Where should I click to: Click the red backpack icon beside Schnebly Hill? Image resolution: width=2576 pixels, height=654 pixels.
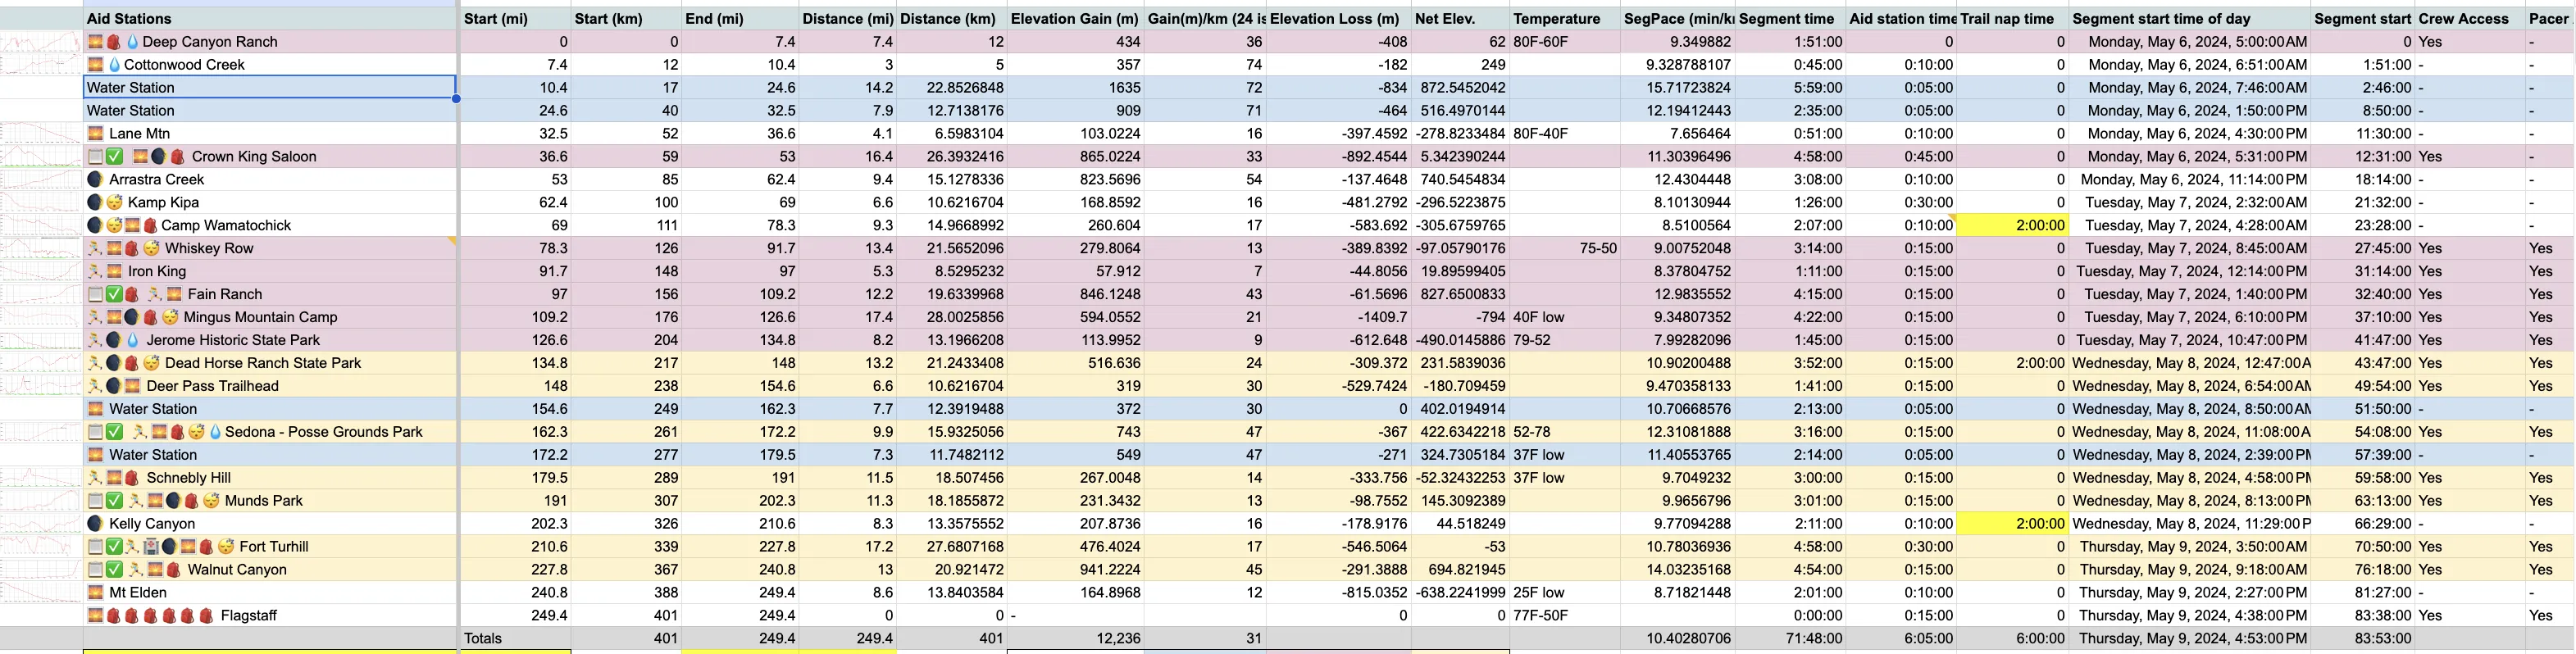pos(132,478)
